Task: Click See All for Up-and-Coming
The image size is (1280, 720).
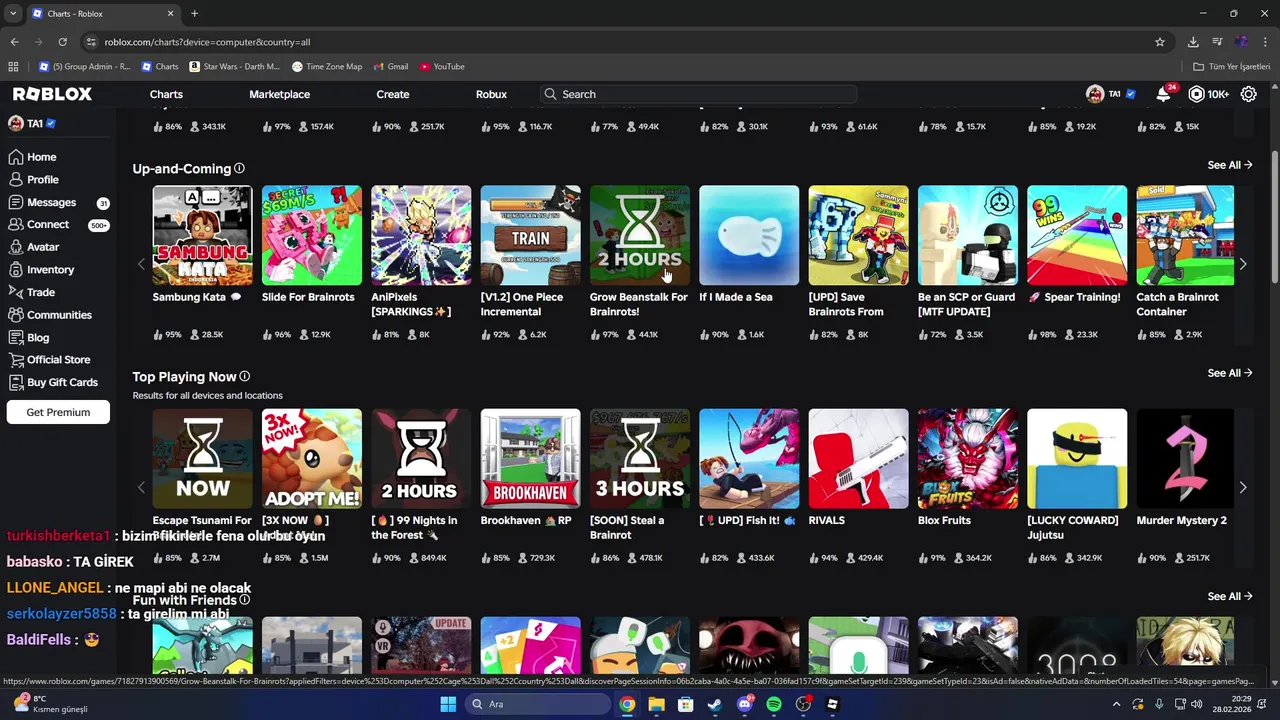Action: pos(1229,165)
